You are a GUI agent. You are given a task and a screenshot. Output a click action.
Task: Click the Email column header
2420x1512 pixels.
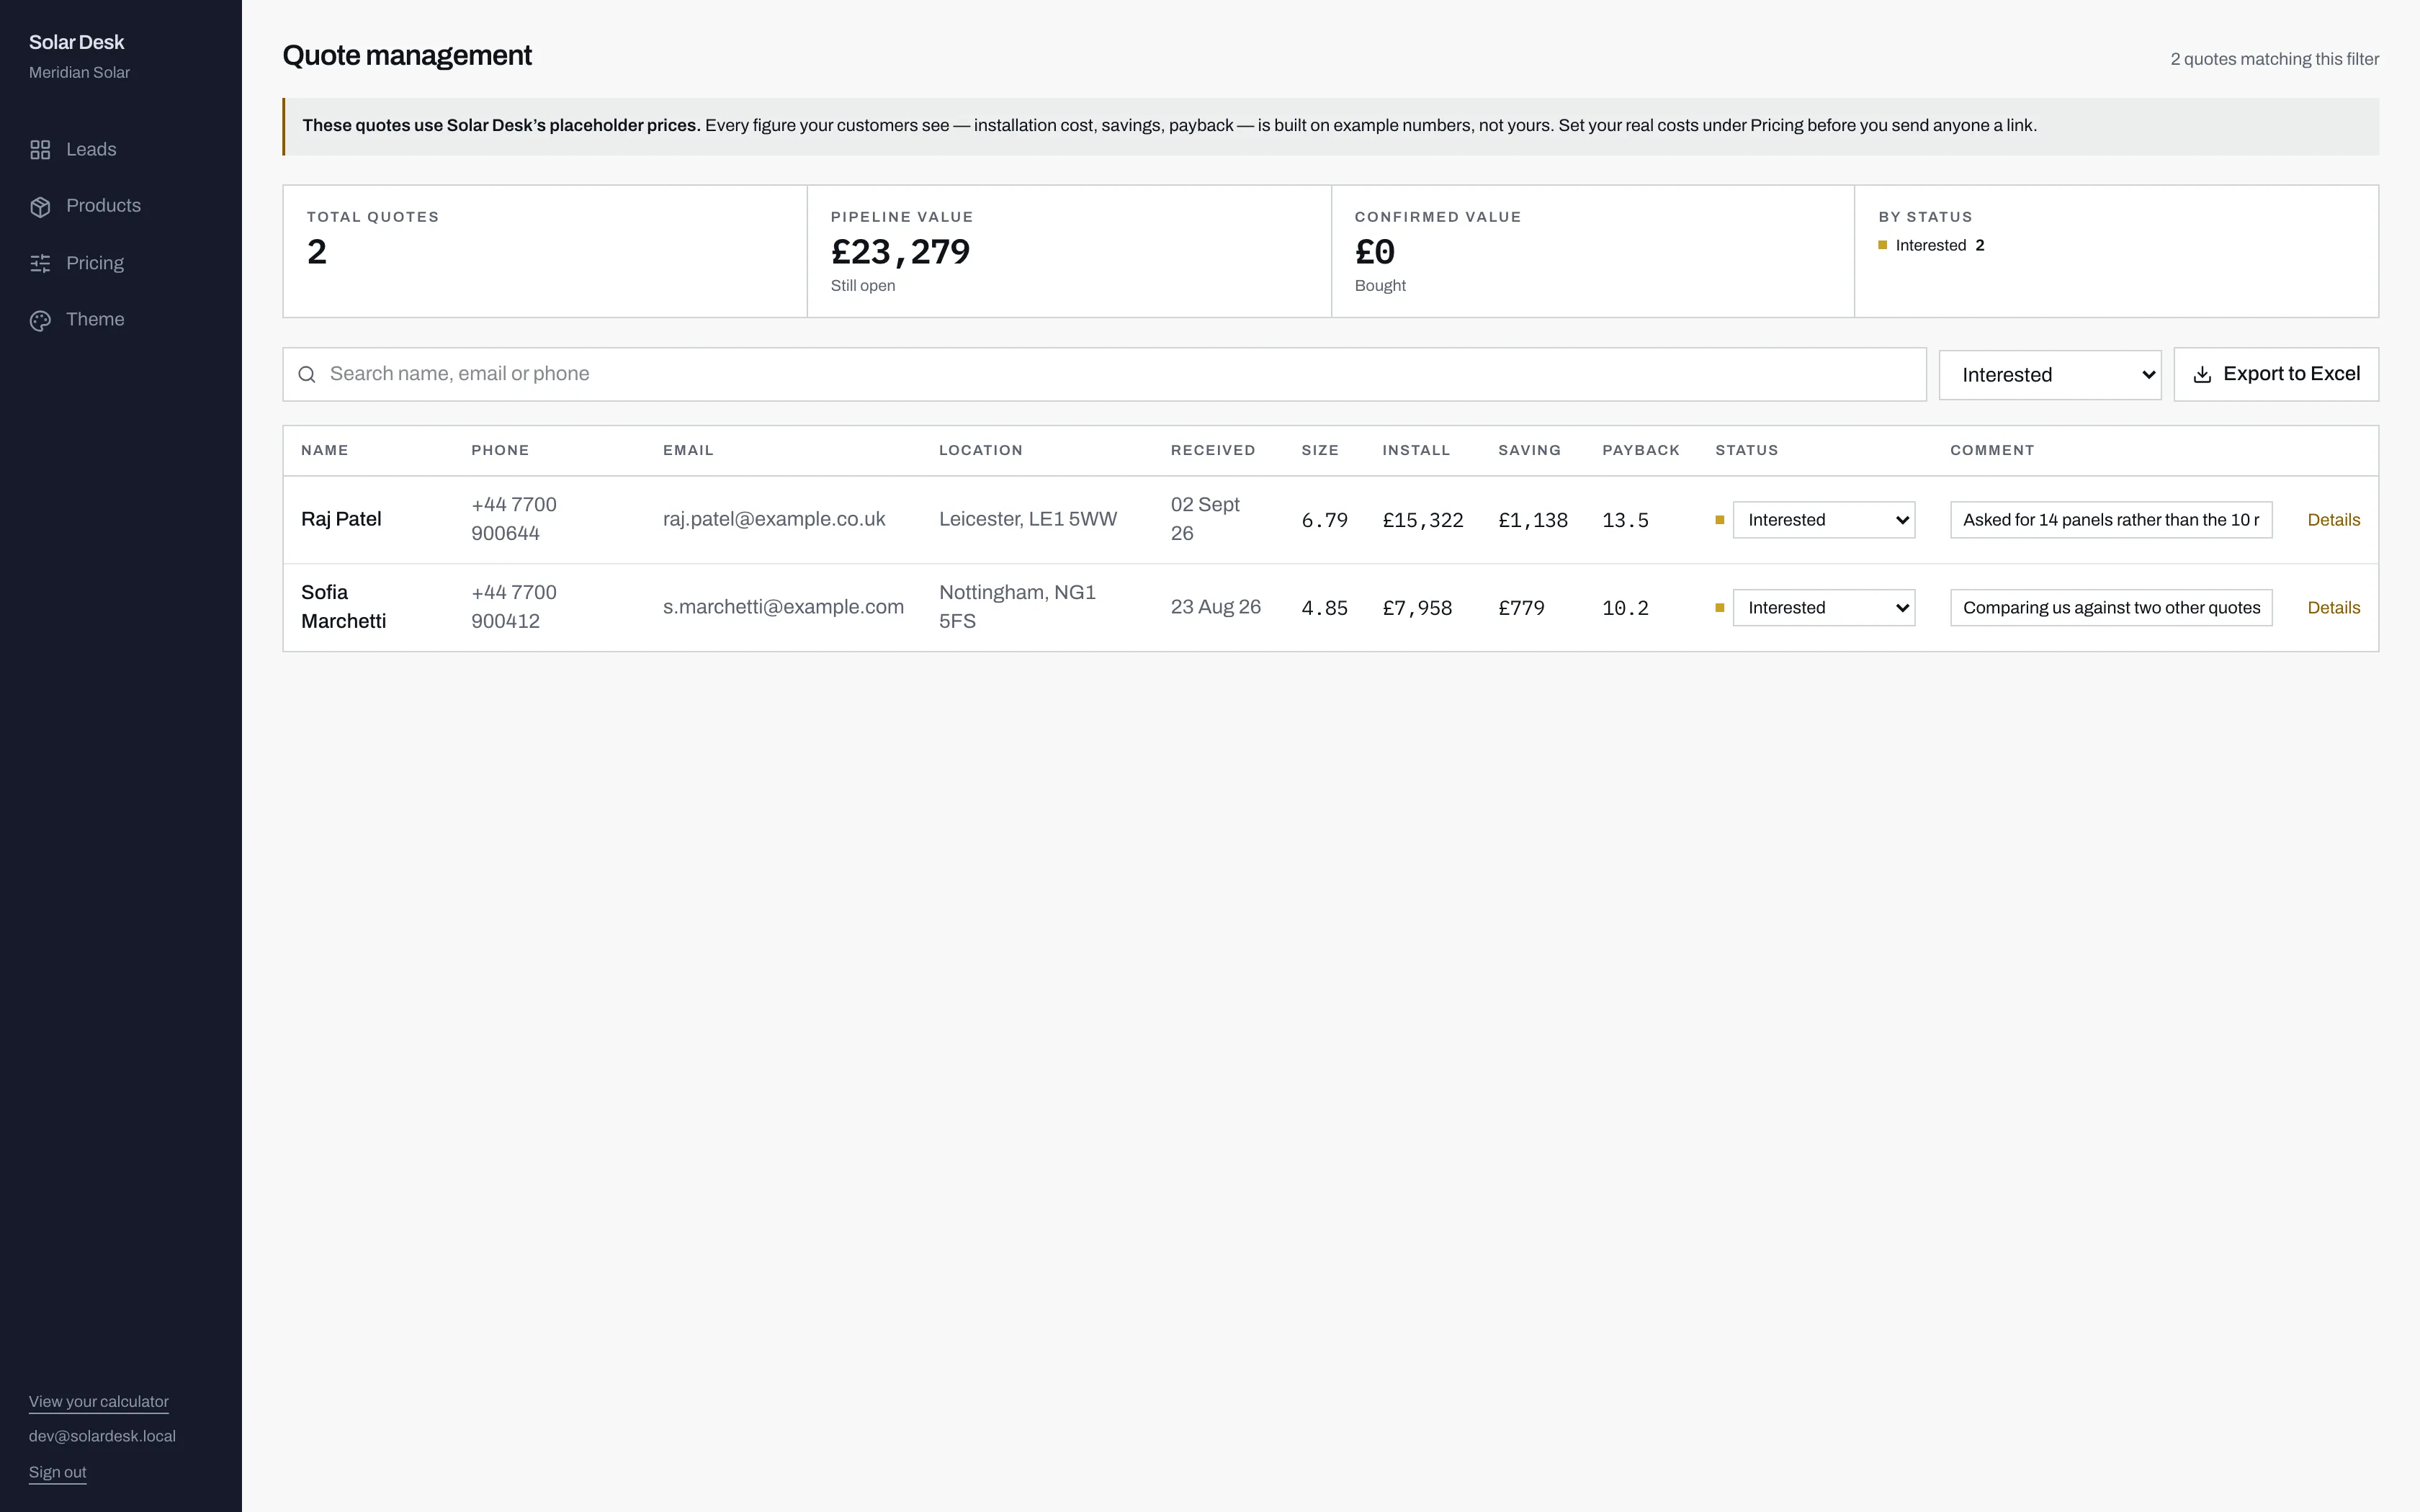pyautogui.click(x=688, y=450)
